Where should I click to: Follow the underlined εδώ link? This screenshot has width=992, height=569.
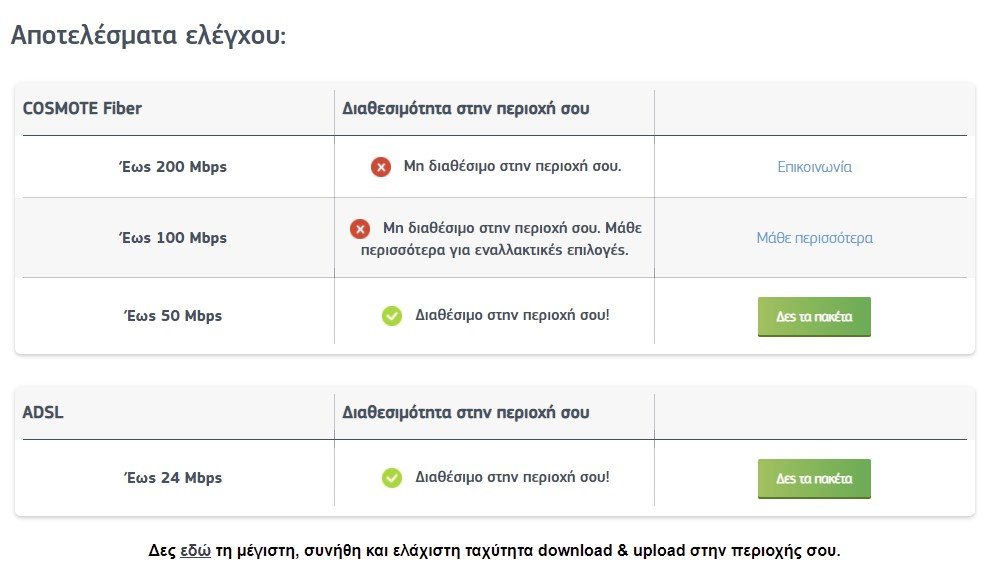point(195,551)
